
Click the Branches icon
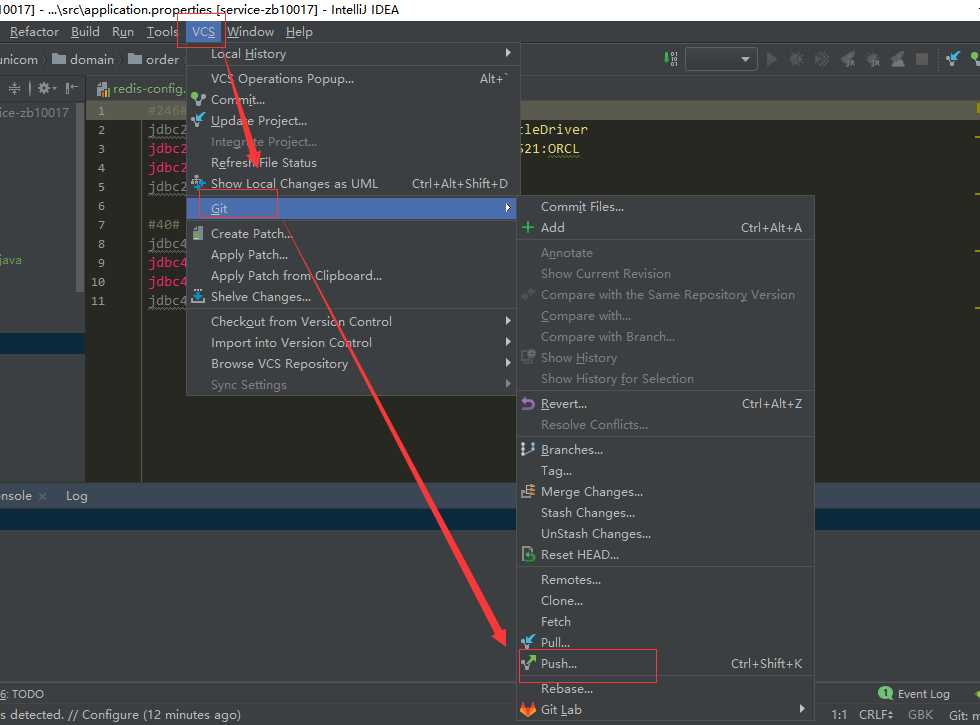[x=528, y=449]
